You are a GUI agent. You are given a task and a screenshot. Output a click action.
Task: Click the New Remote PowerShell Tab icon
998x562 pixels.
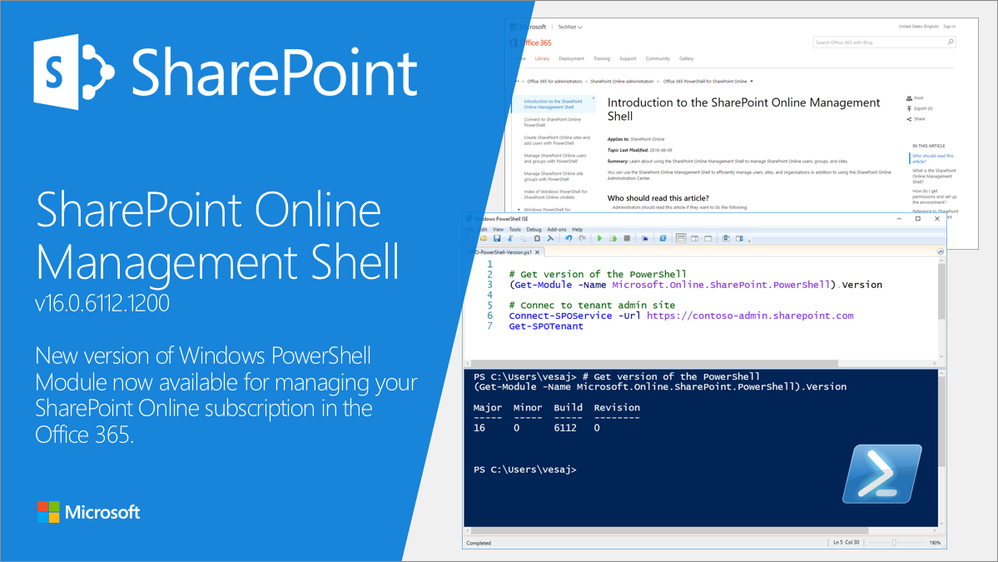point(645,238)
